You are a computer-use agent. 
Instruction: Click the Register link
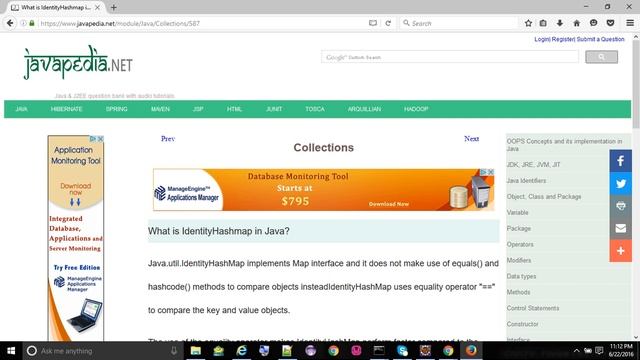coord(563,39)
